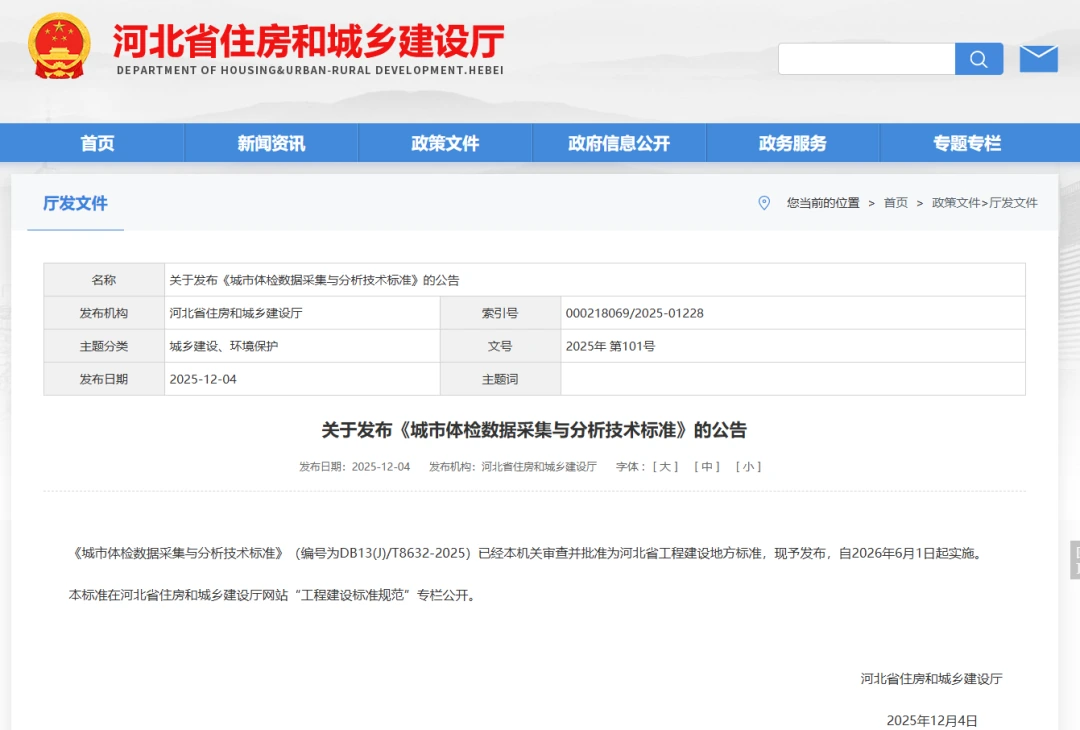Click the paragraph mentioning 工程建设标准规范 专栏

(x=273, y=595)
